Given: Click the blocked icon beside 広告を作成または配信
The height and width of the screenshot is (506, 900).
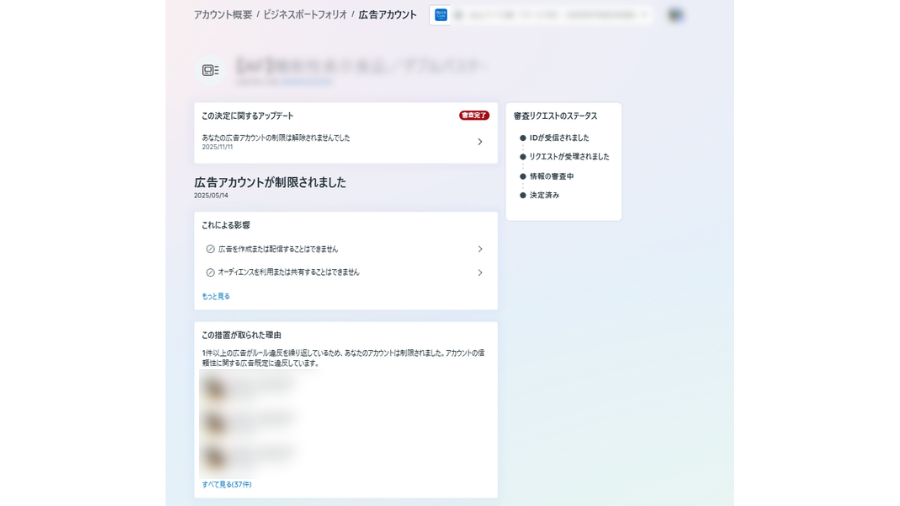Looking at the screenshot, I should pos(210,249).
